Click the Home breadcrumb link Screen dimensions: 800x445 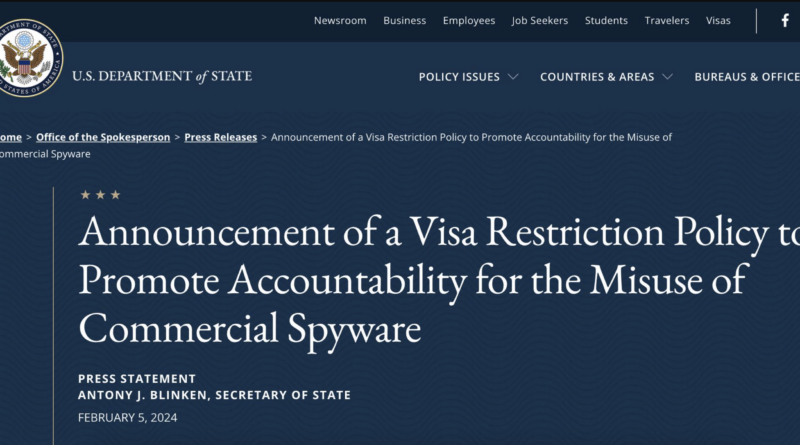(11, 137)
